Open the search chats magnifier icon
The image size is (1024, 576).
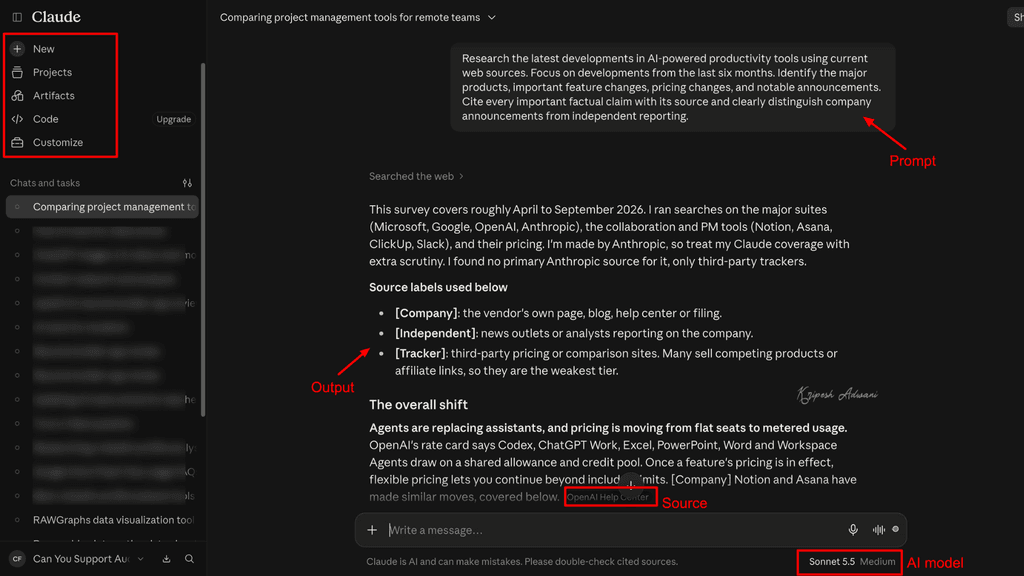click(189, 559)
